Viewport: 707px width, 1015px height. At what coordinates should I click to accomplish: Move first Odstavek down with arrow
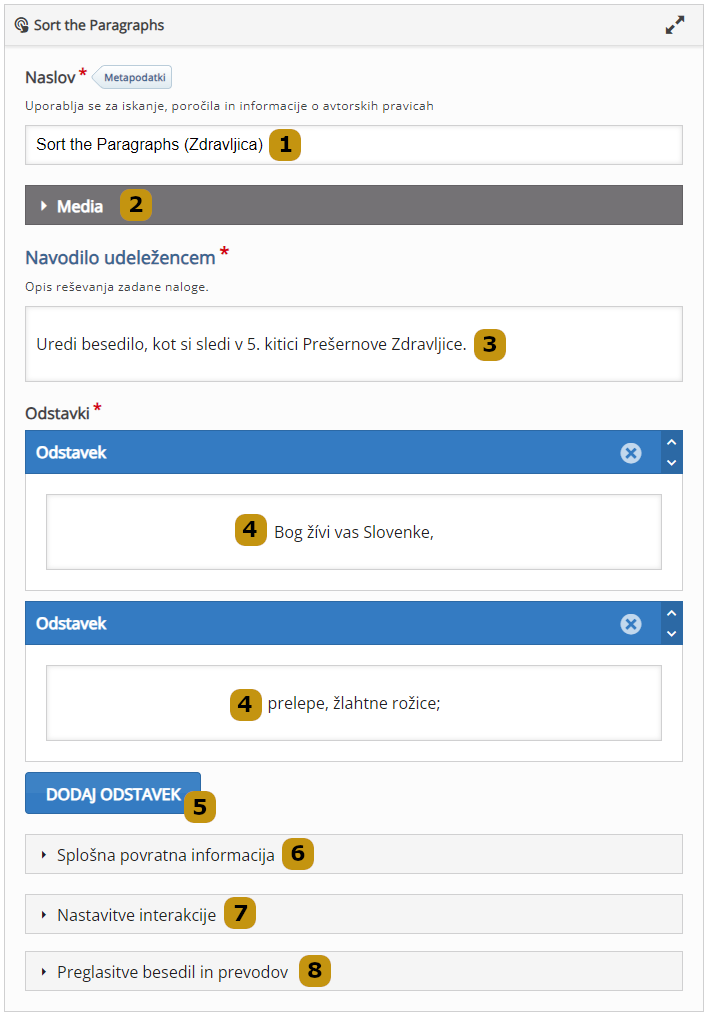pyautogui.click(x=672, y=462)
